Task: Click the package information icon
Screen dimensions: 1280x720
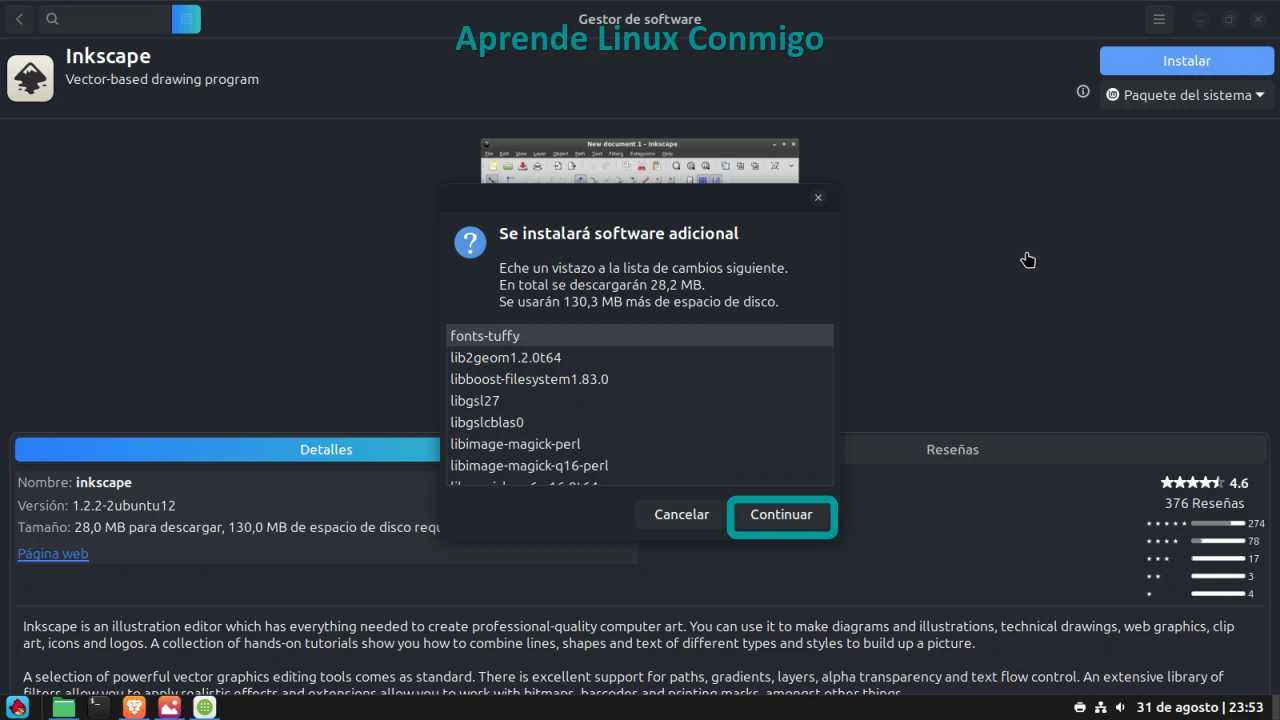Action: (x=1083, y=92)
